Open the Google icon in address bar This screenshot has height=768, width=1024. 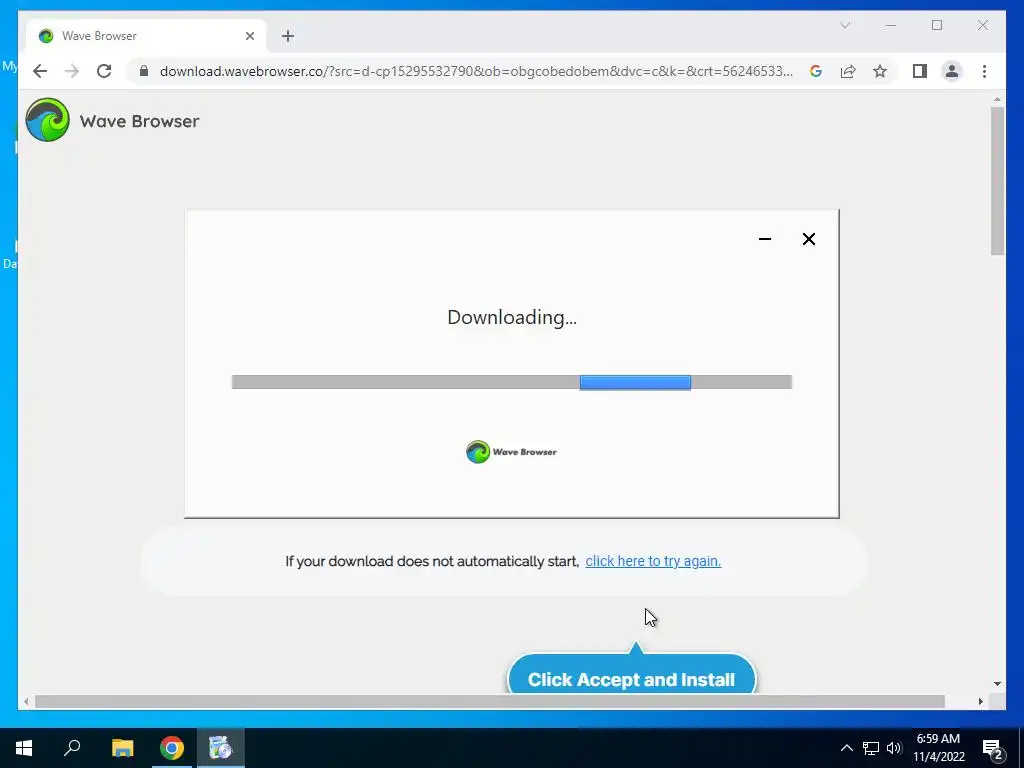(x=816, y=71)
